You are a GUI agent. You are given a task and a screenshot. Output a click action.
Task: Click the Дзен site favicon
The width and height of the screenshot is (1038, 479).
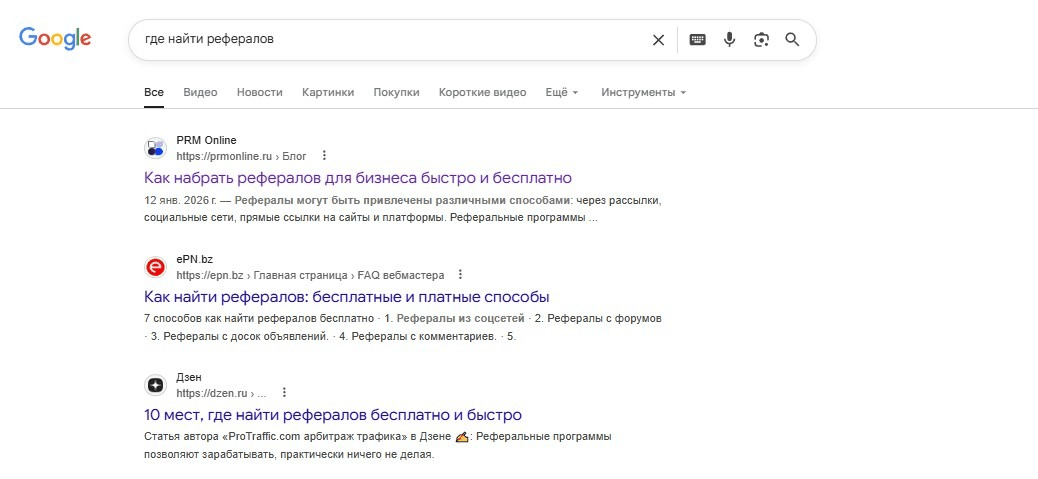point(156,385)
